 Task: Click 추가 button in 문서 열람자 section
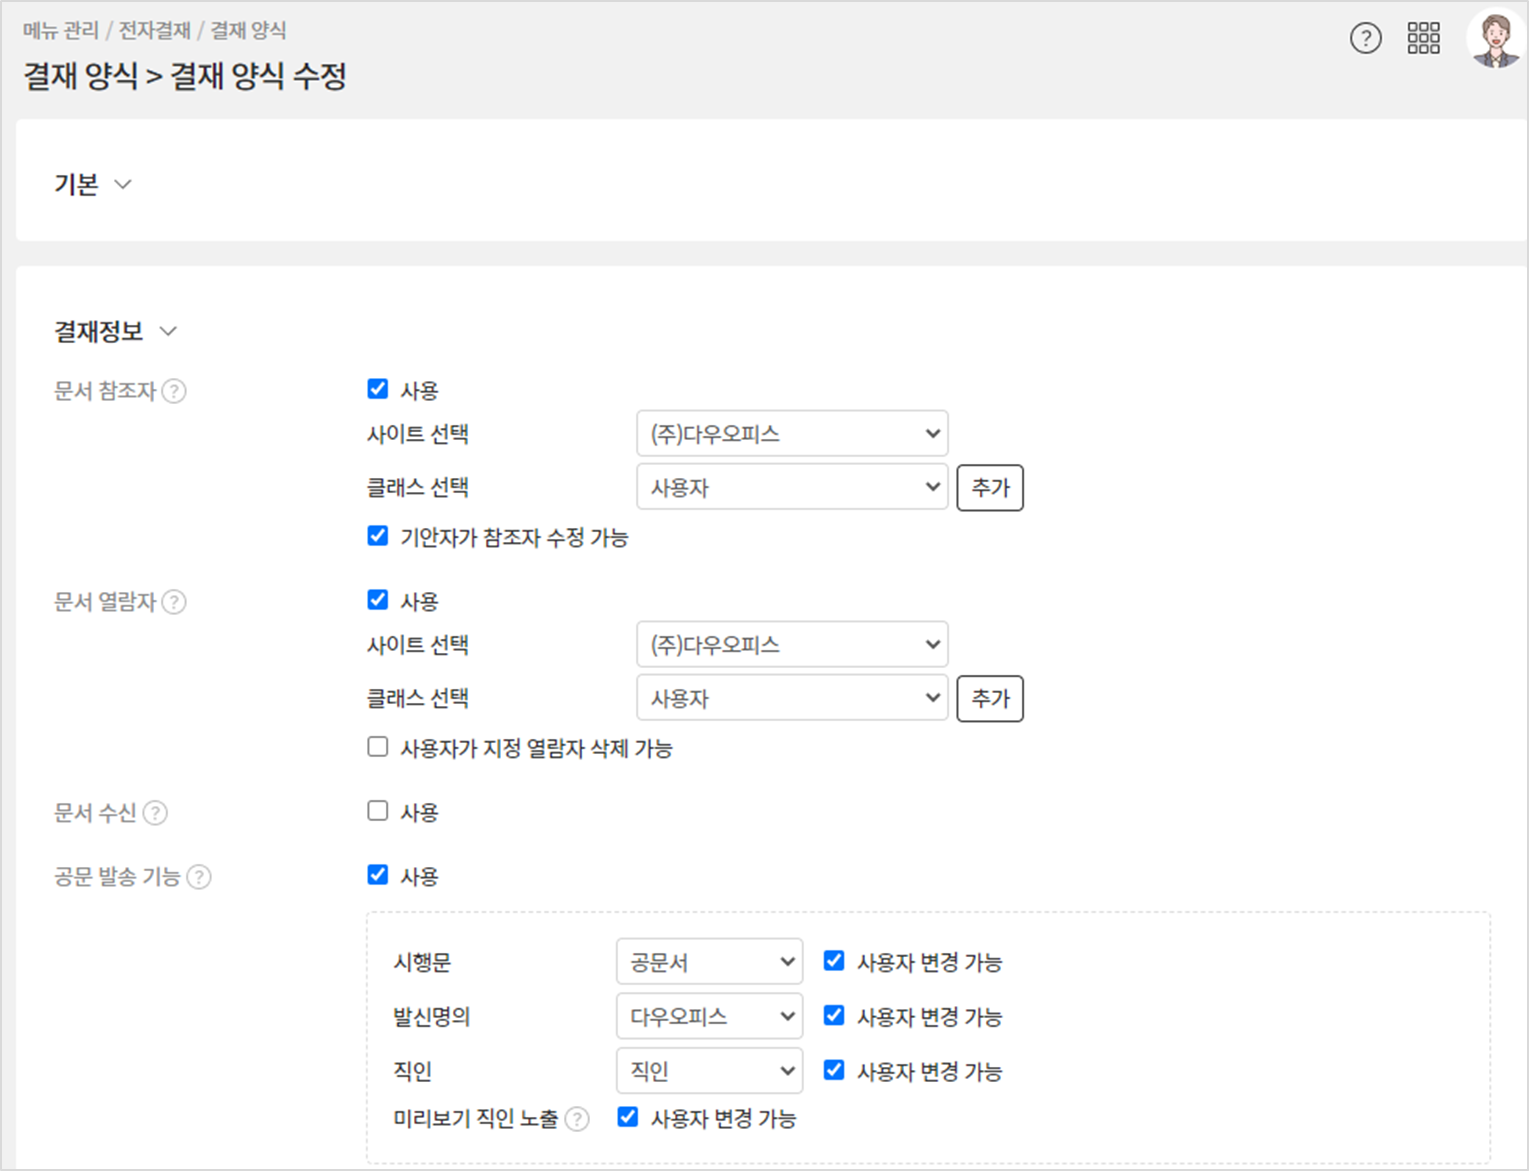tap(989, 699)
